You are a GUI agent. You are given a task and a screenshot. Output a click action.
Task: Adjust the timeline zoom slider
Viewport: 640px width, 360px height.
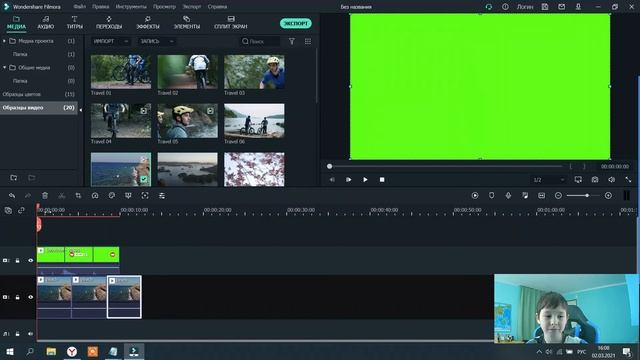[x=587, y=196]
